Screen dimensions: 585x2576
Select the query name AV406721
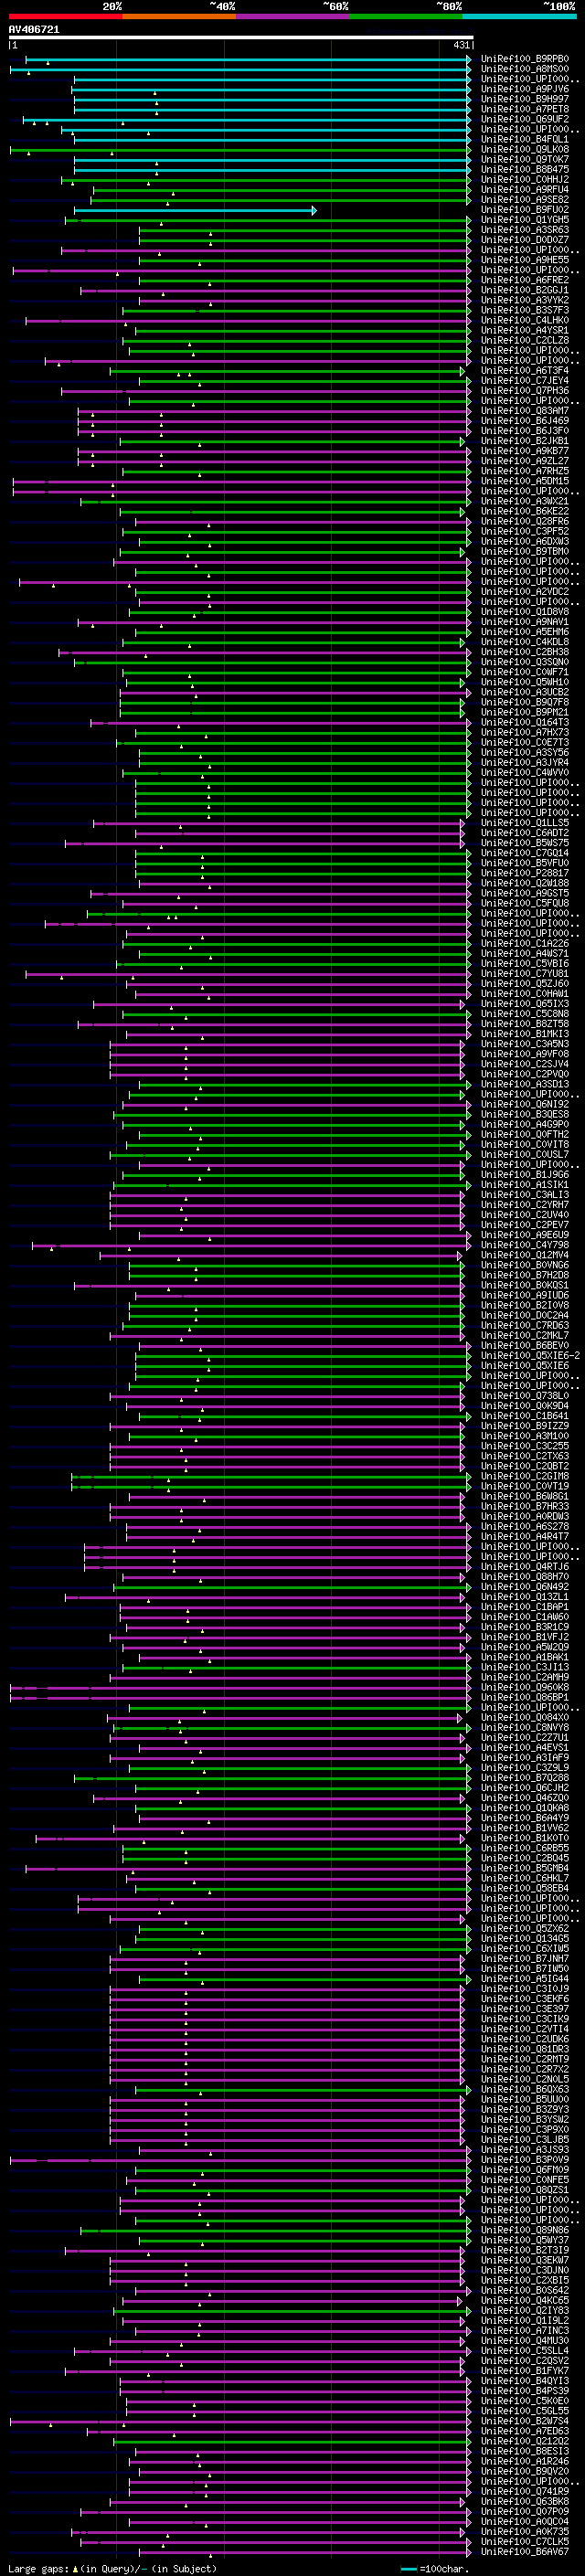pos(34,30)
